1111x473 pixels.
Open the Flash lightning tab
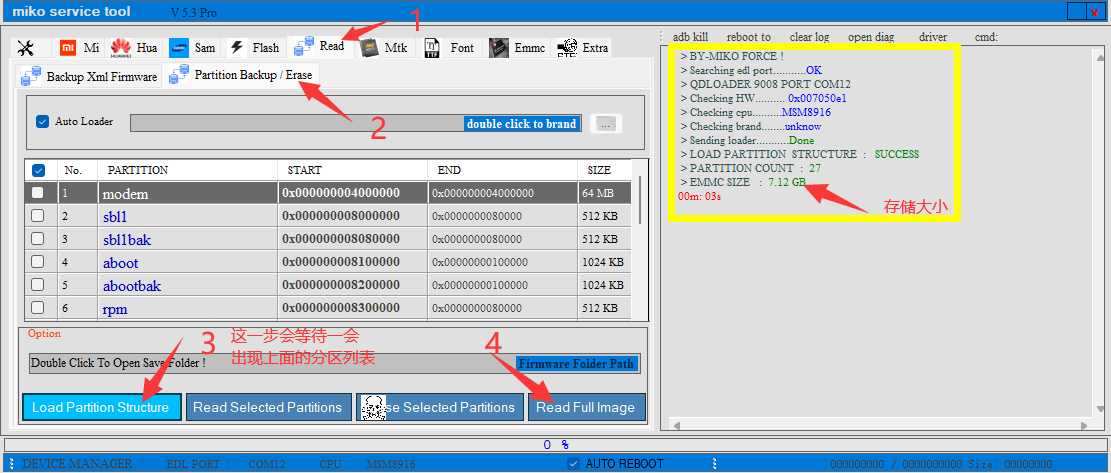click(254, 48)
